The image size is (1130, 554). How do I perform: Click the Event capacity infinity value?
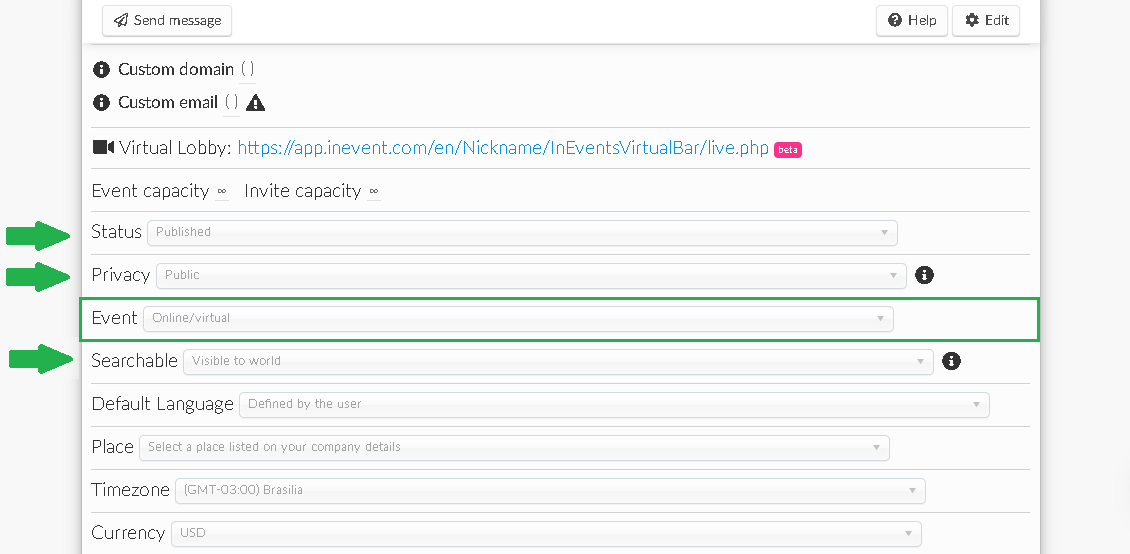[x=222, y=191]
